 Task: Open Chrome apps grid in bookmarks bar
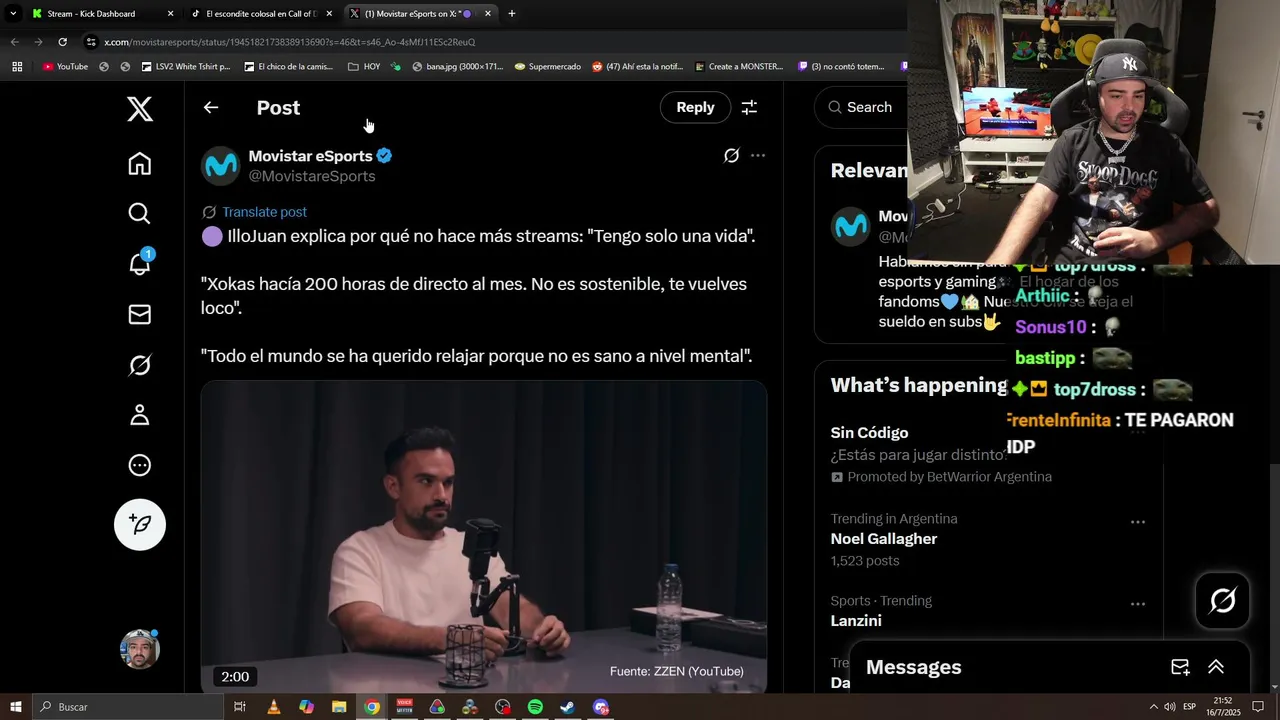click(17, 67)
